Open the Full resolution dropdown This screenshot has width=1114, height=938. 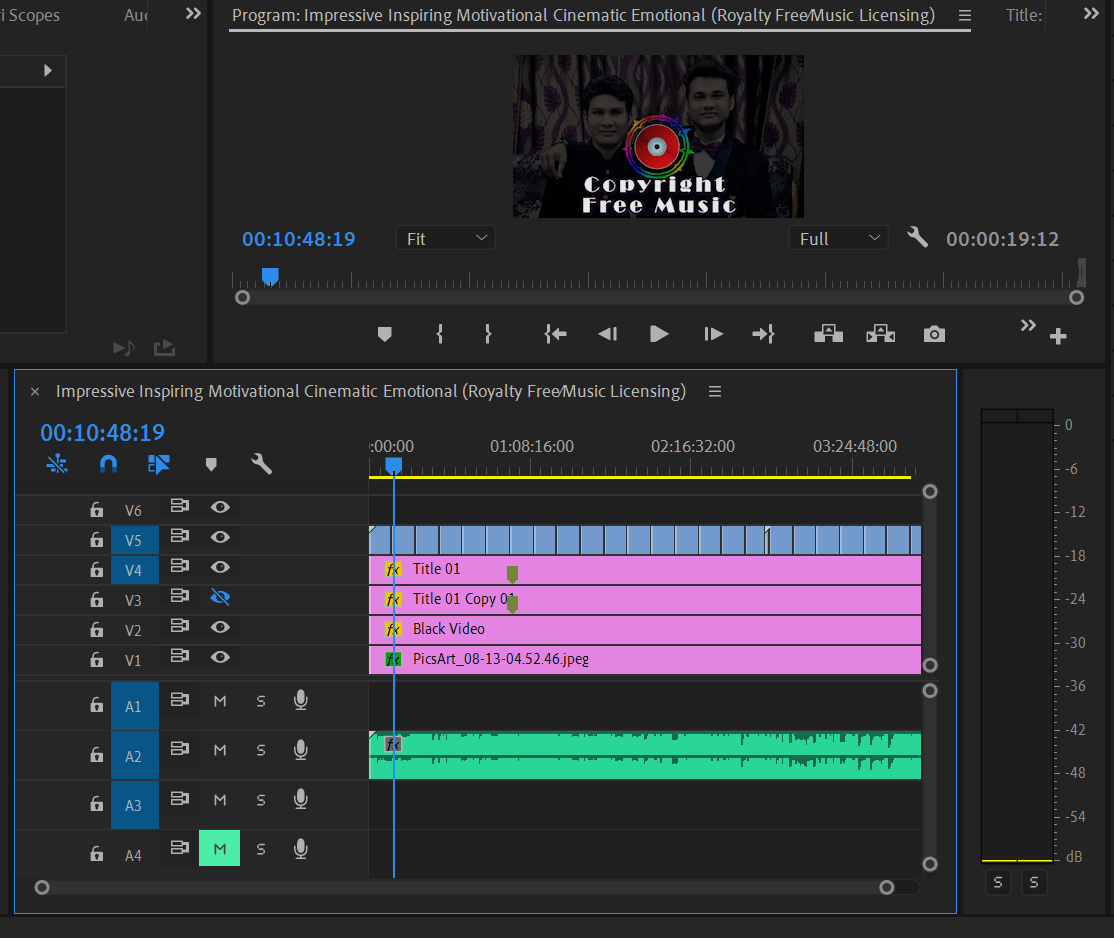click(838, 237)
